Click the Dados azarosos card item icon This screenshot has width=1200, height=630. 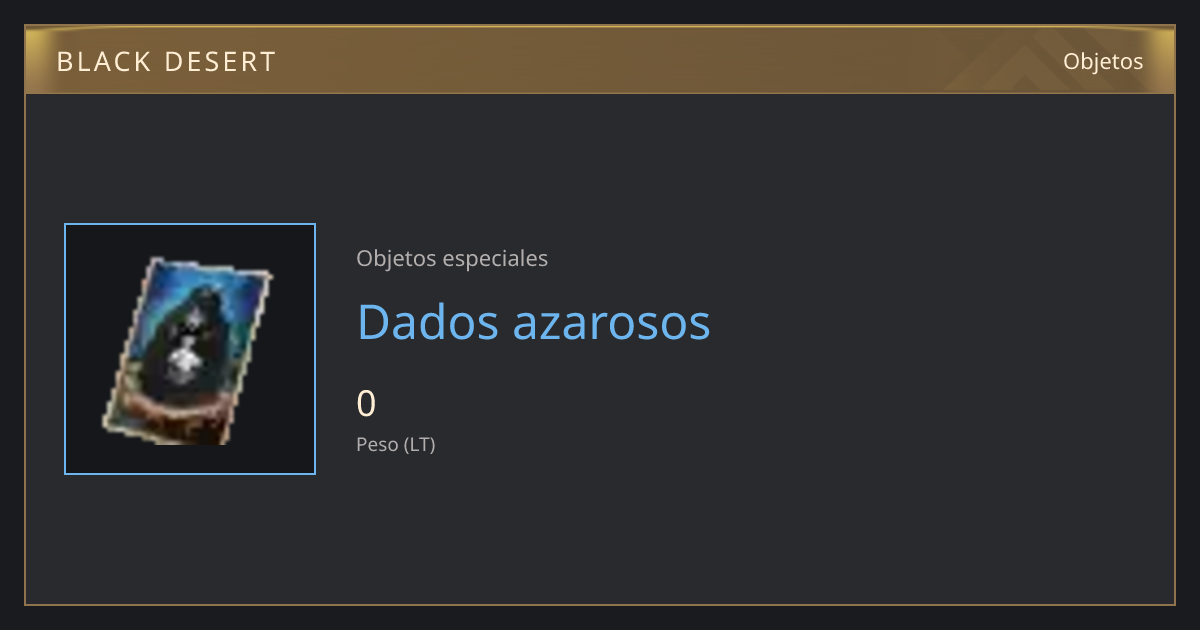[187, 351]
